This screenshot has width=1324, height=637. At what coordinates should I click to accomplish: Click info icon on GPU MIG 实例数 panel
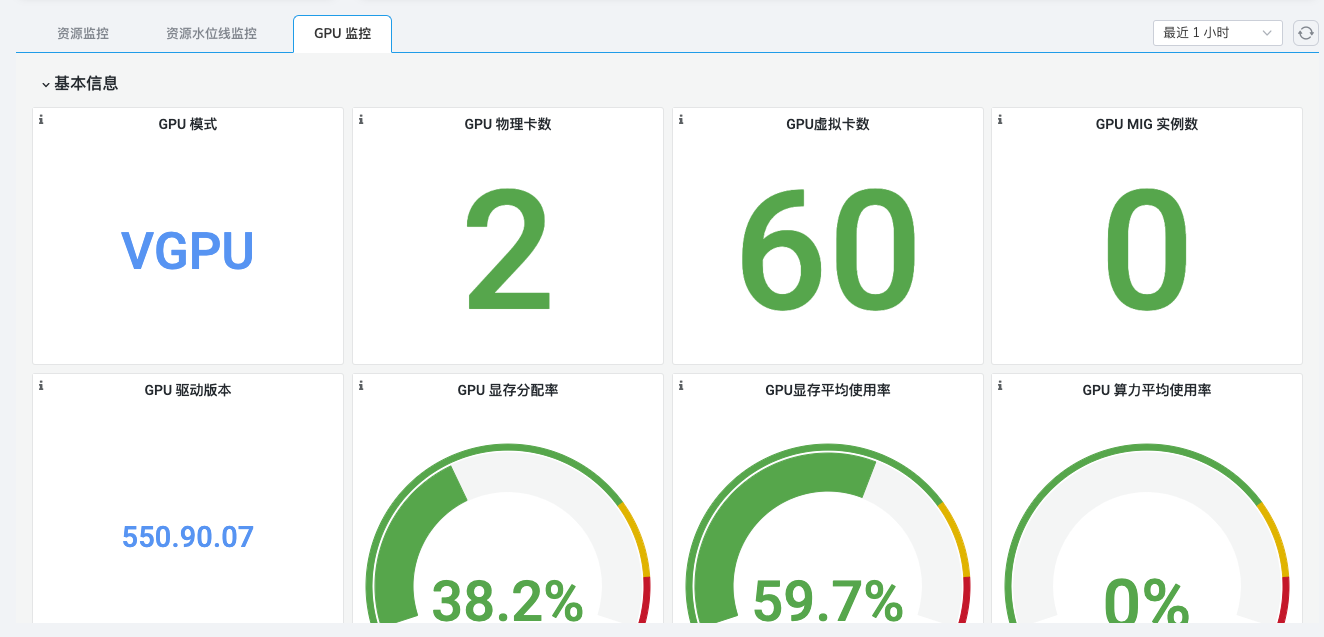tap(1000, 120)
